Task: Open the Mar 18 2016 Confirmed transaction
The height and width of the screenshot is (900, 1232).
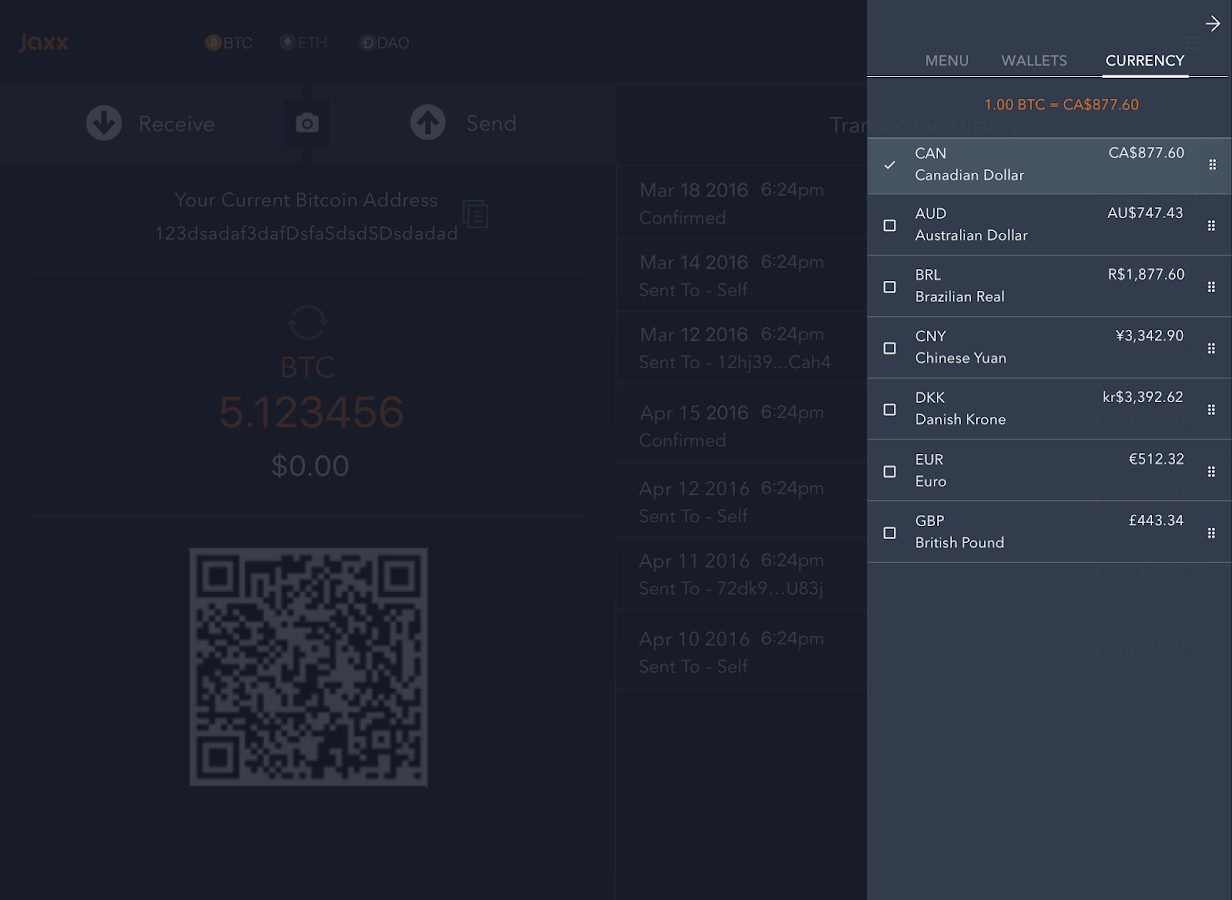Action: (x=741, y=203)
